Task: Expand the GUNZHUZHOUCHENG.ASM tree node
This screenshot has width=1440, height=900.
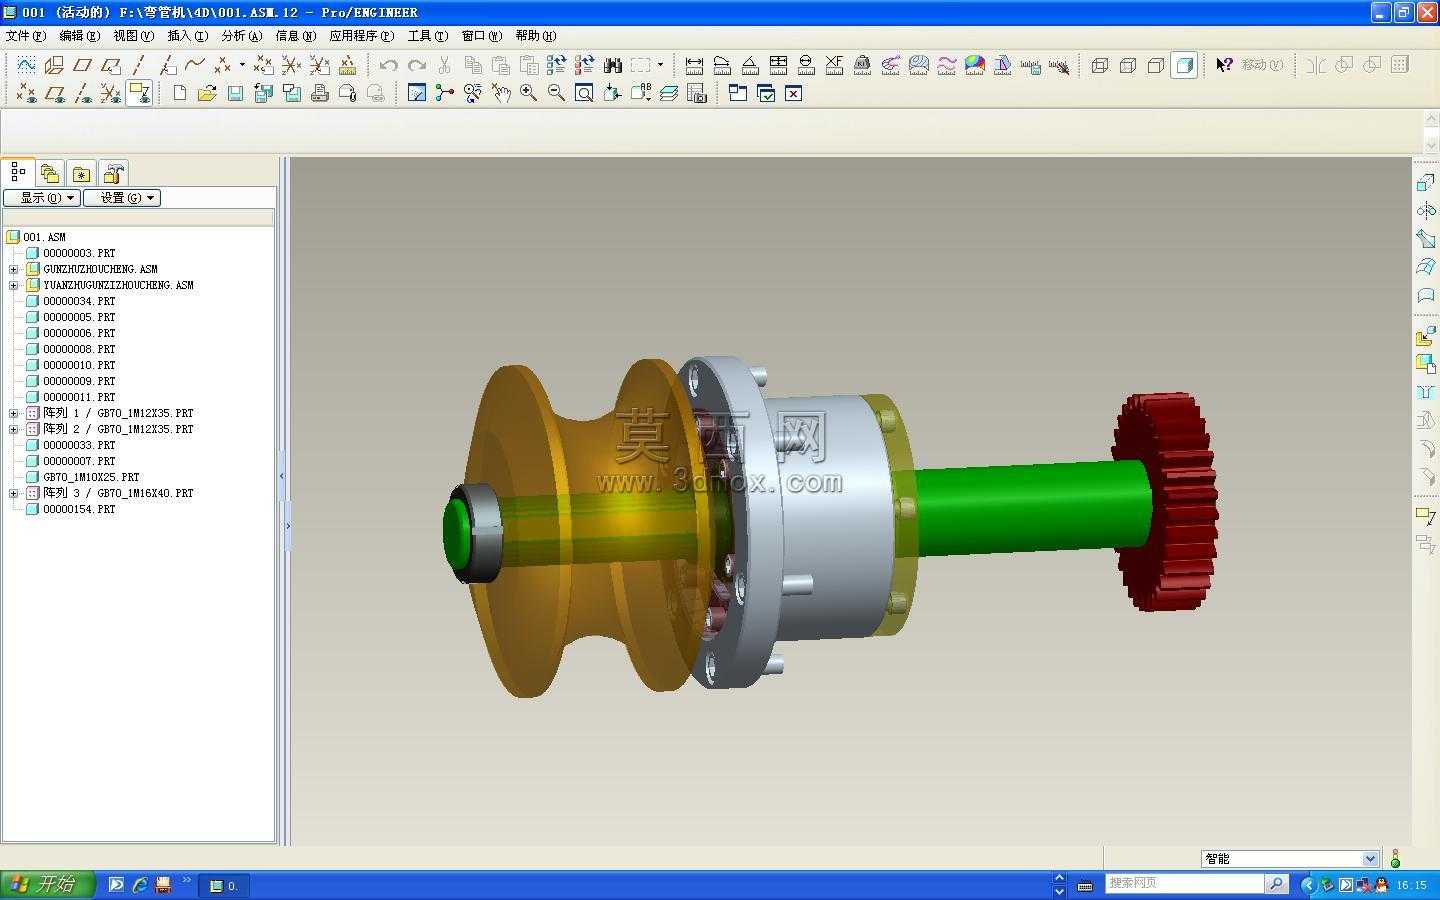Action: [13, 269]
